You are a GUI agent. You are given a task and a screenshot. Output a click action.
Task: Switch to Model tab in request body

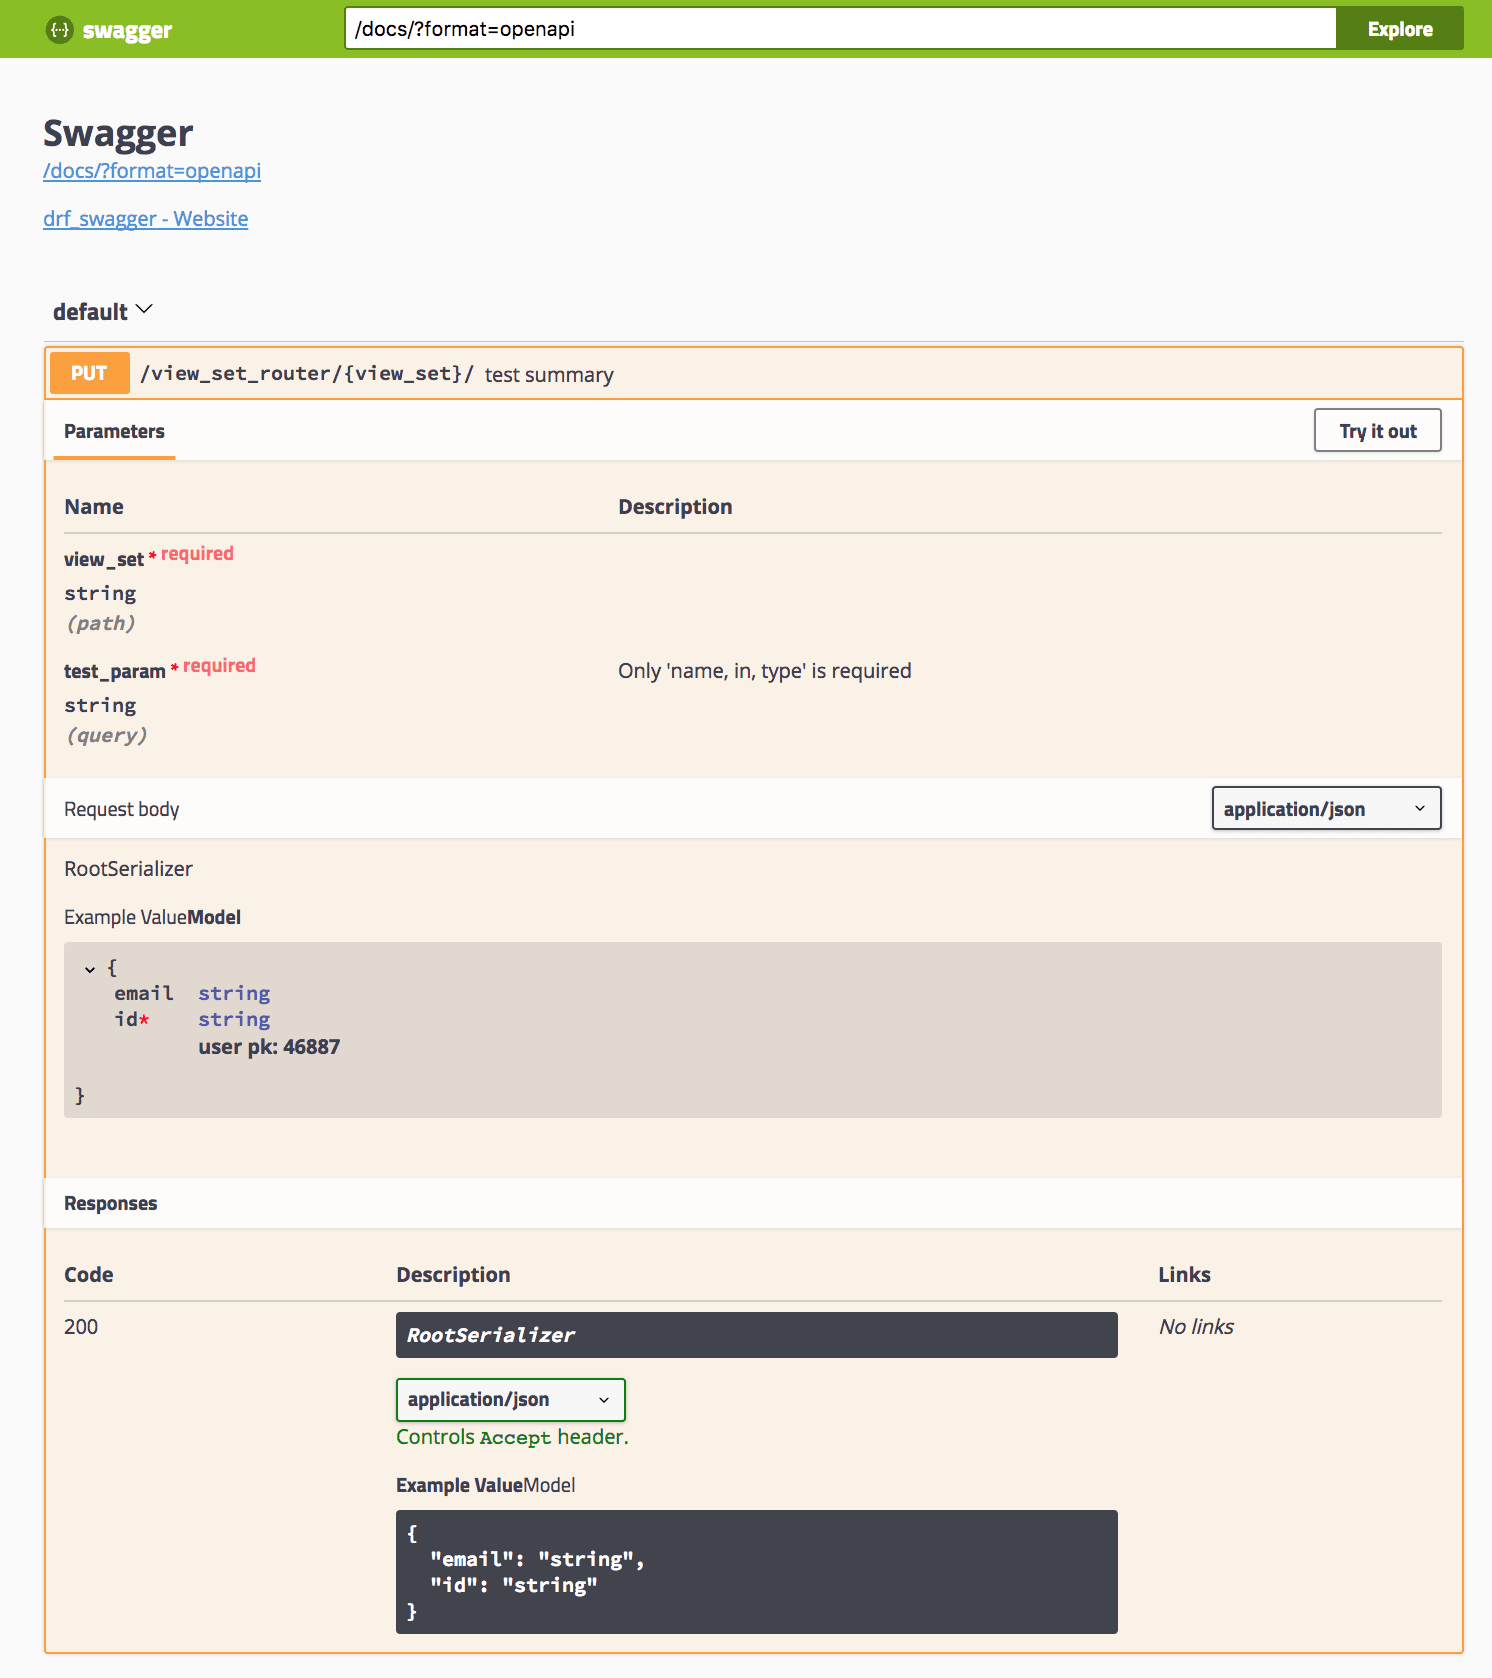click(215, 917)
